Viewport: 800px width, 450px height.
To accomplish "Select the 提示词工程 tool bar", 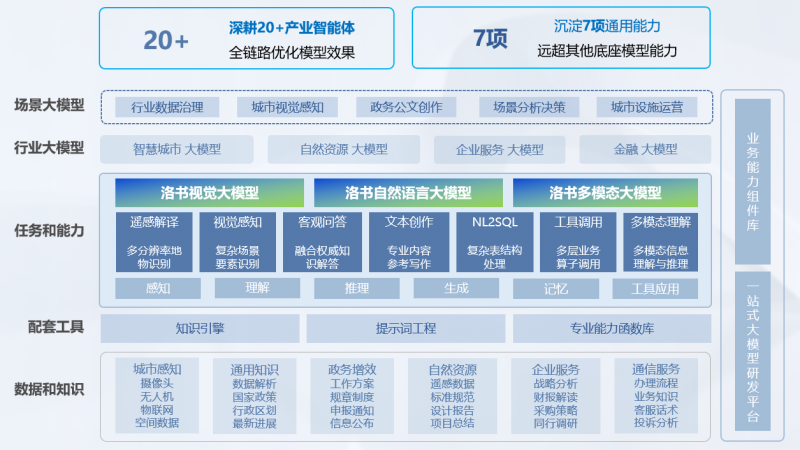I will (x=405, y=328).
